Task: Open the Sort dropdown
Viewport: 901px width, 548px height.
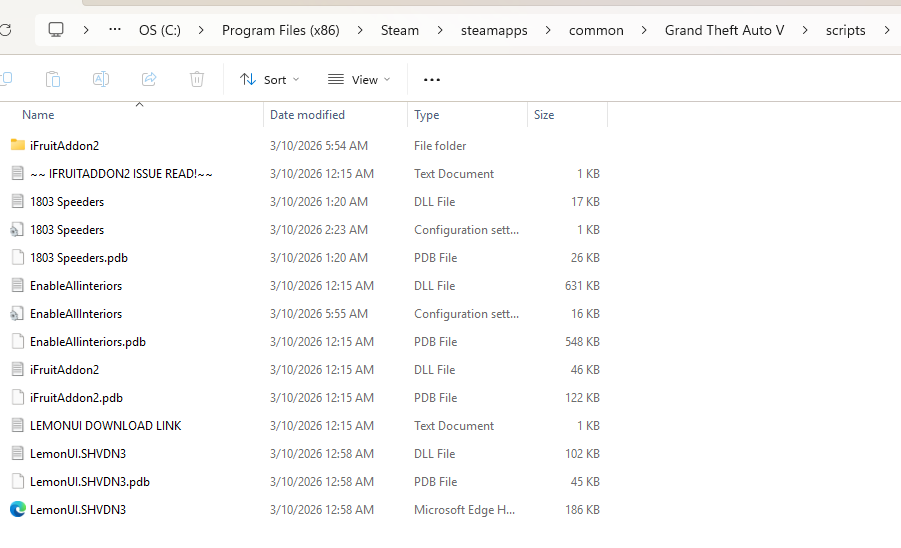Action: (269, 79)
